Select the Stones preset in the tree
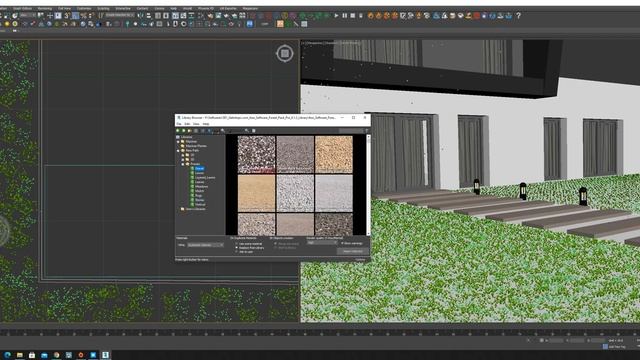Viewport: 640px width, 360px height. click(x=200, y=200)
